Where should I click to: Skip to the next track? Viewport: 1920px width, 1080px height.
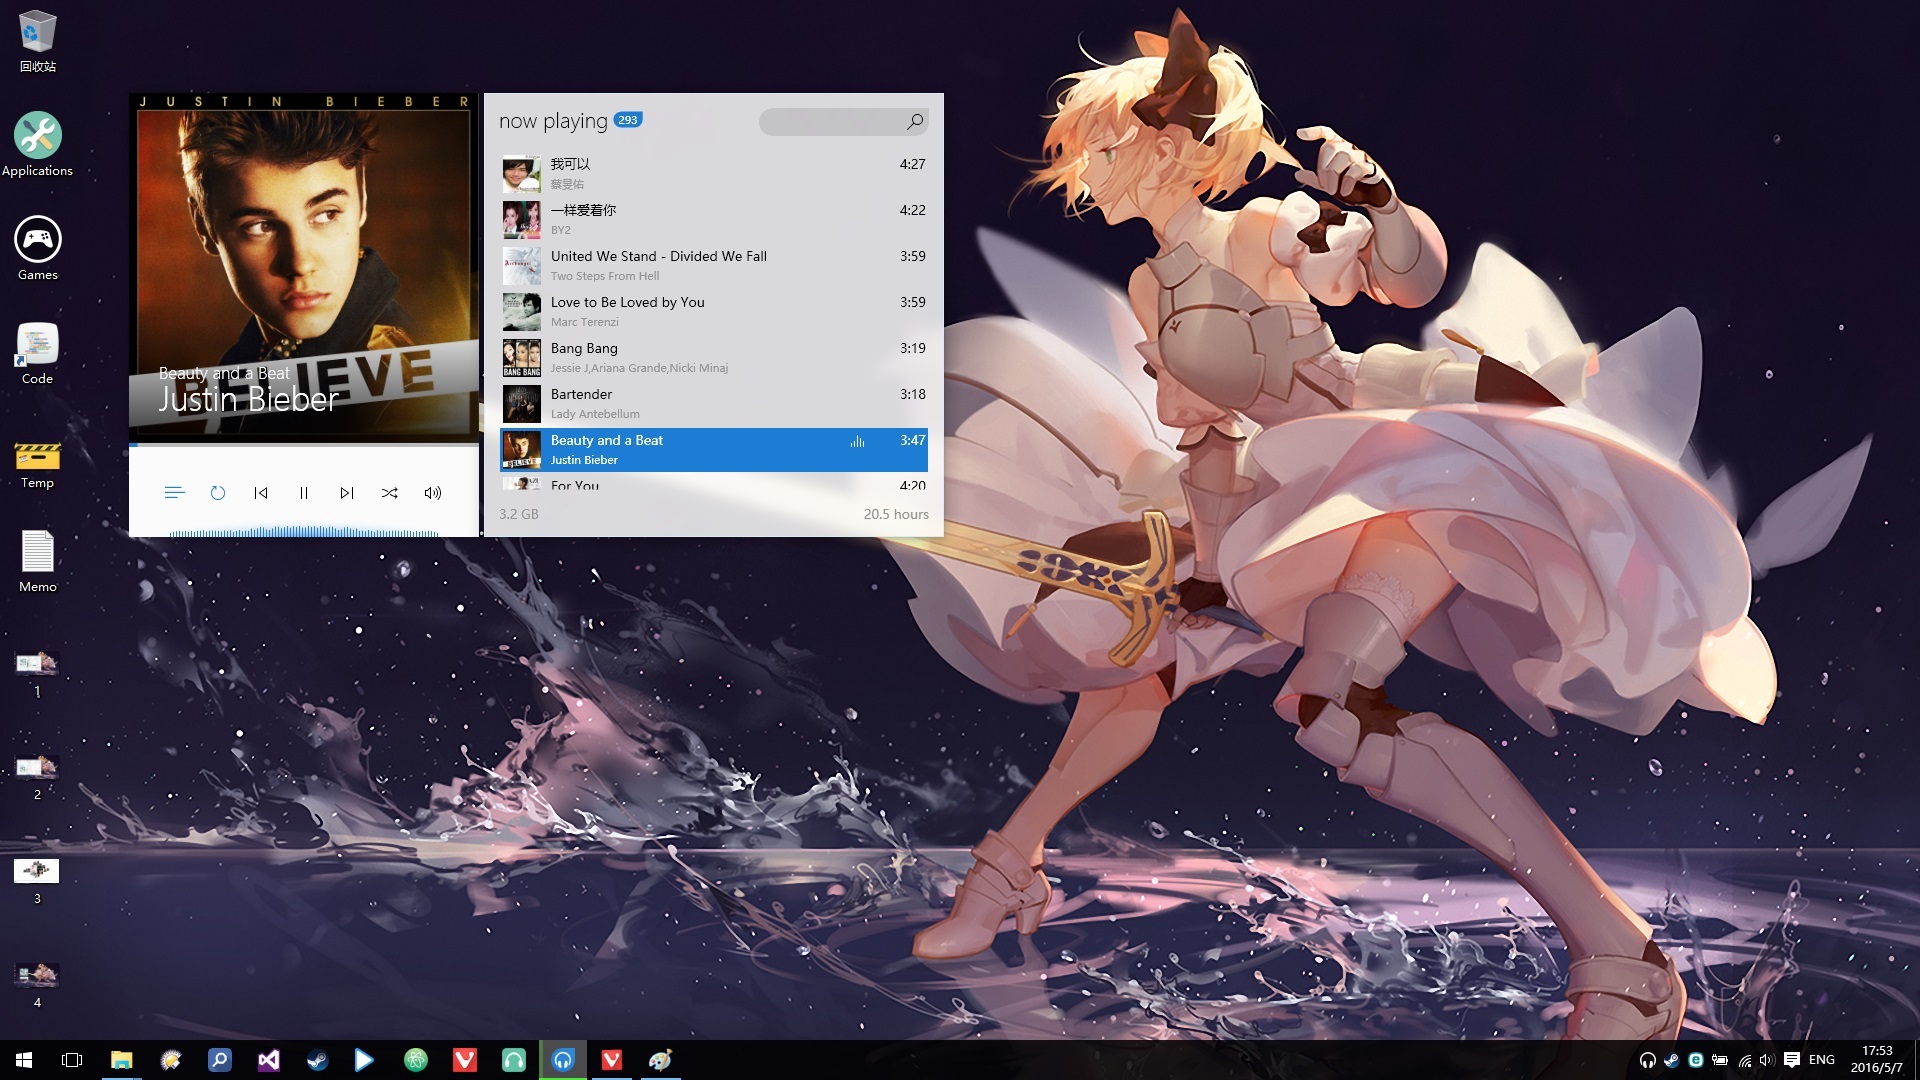[346, 493]
